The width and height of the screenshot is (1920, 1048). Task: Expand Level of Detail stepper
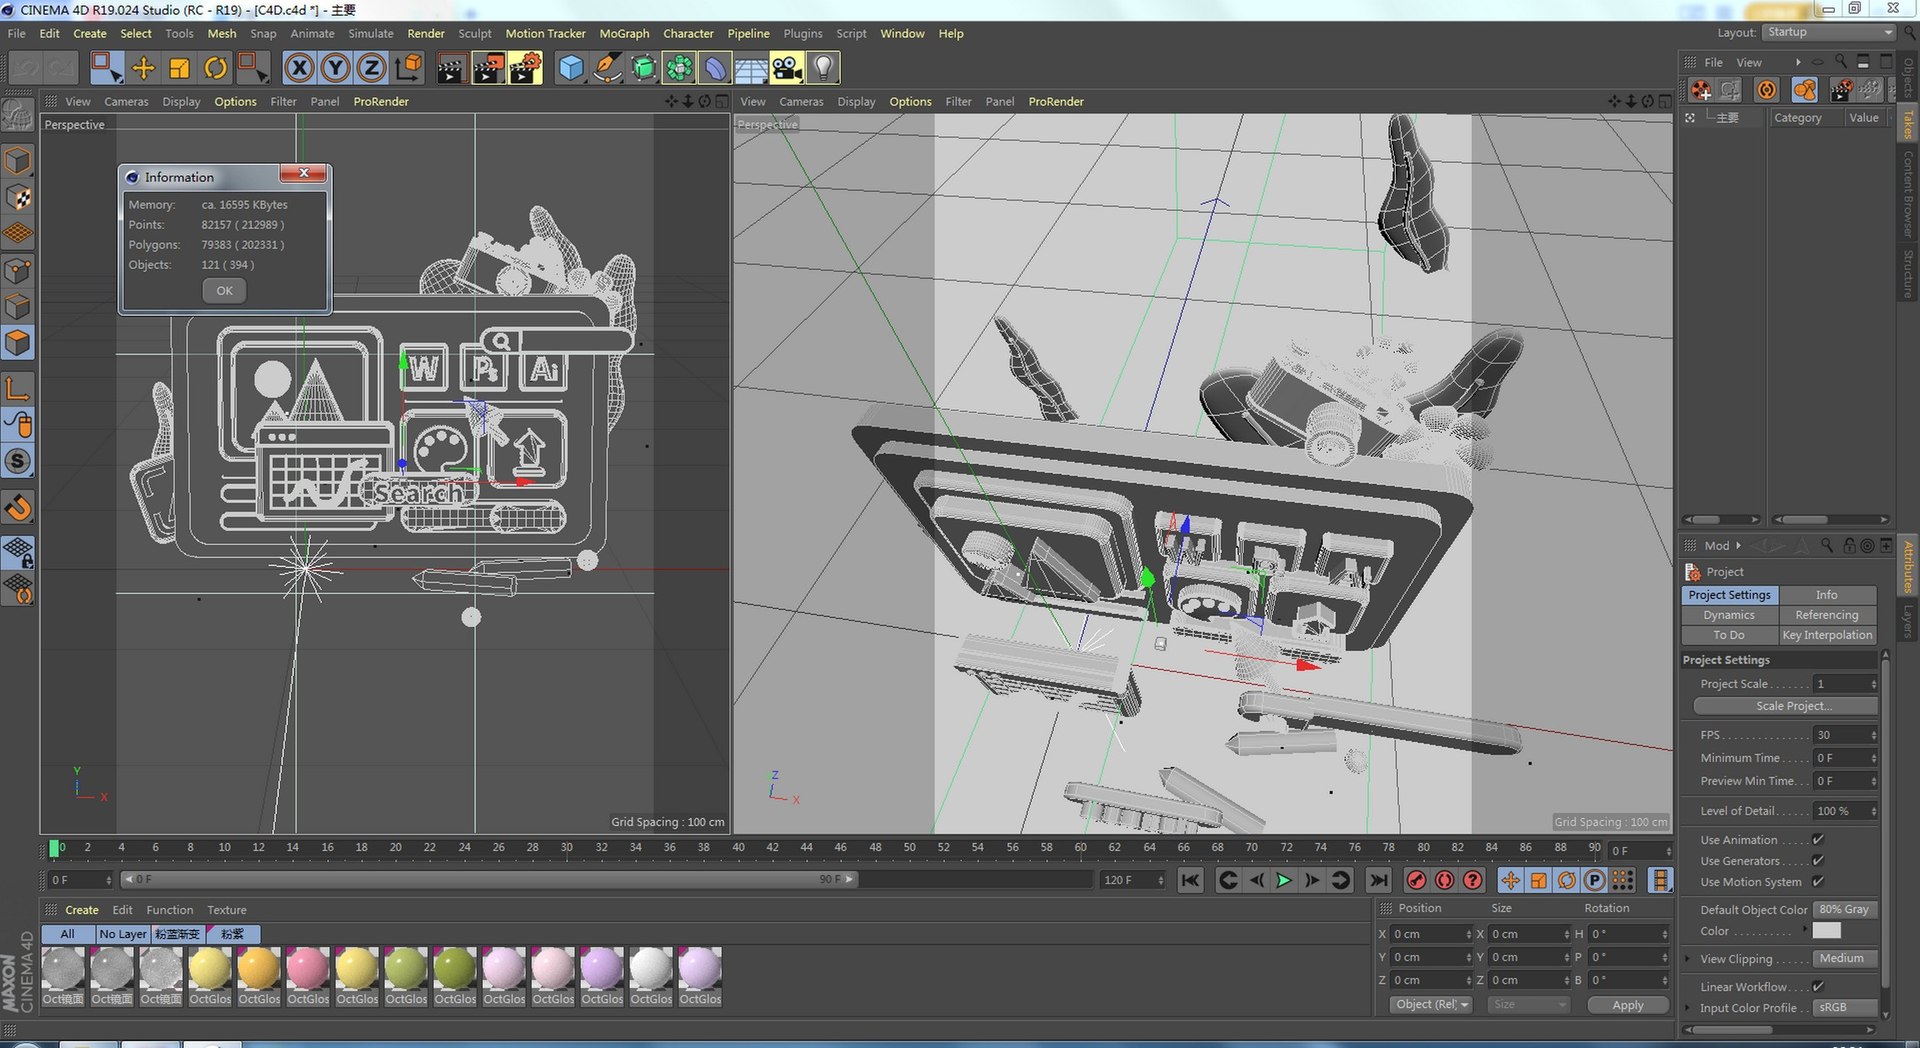pyautogui.click(x=1873, y=811)
